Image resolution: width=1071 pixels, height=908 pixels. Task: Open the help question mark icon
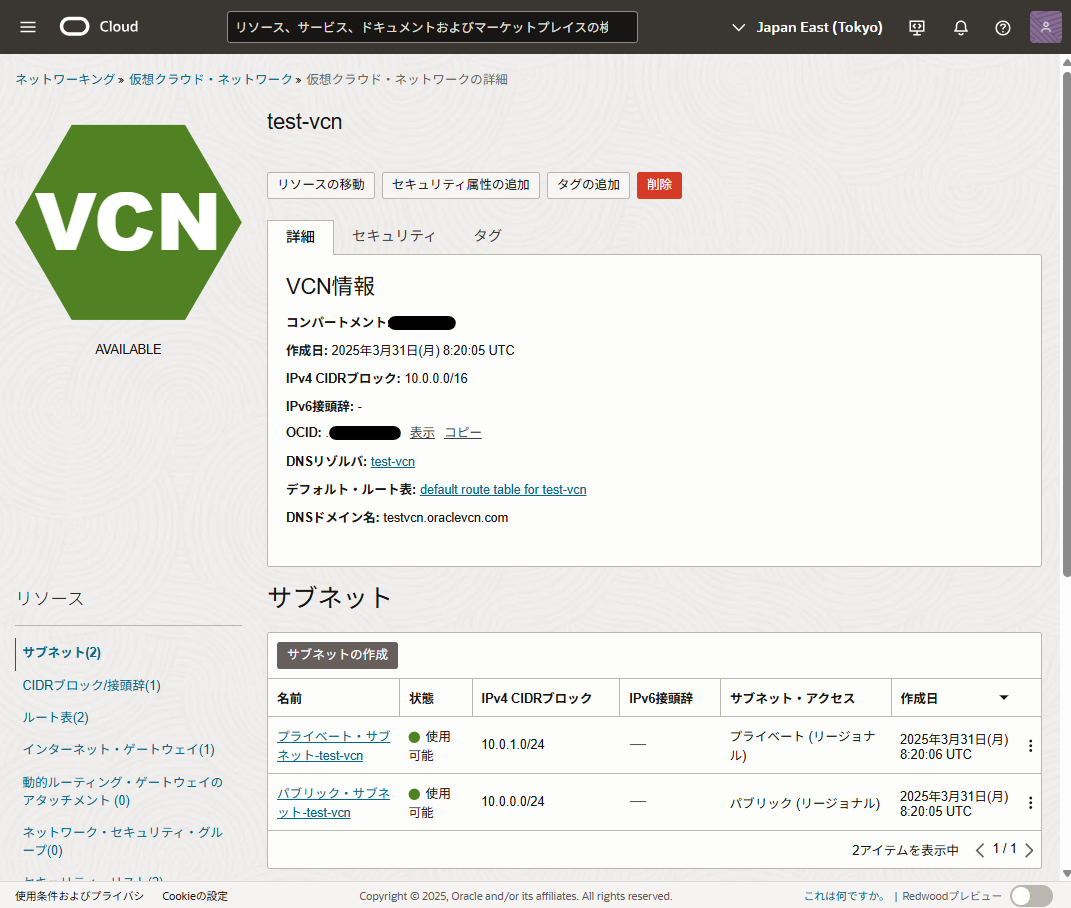pos(1003,27)
